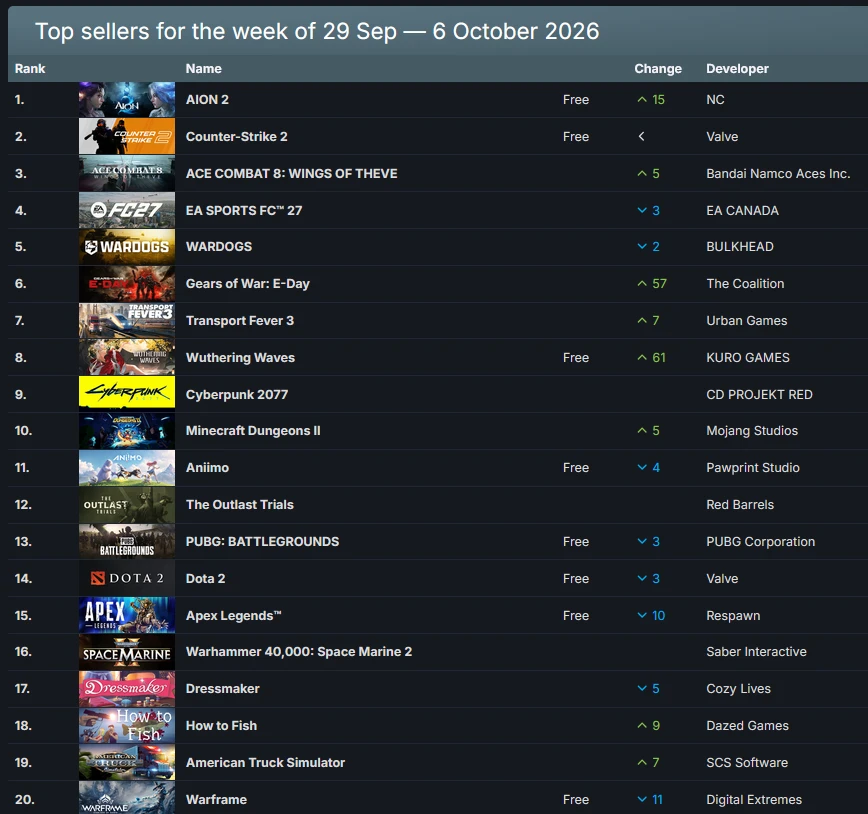Click the green up arrow beside 15
The image size is (868, 814).
642,100
